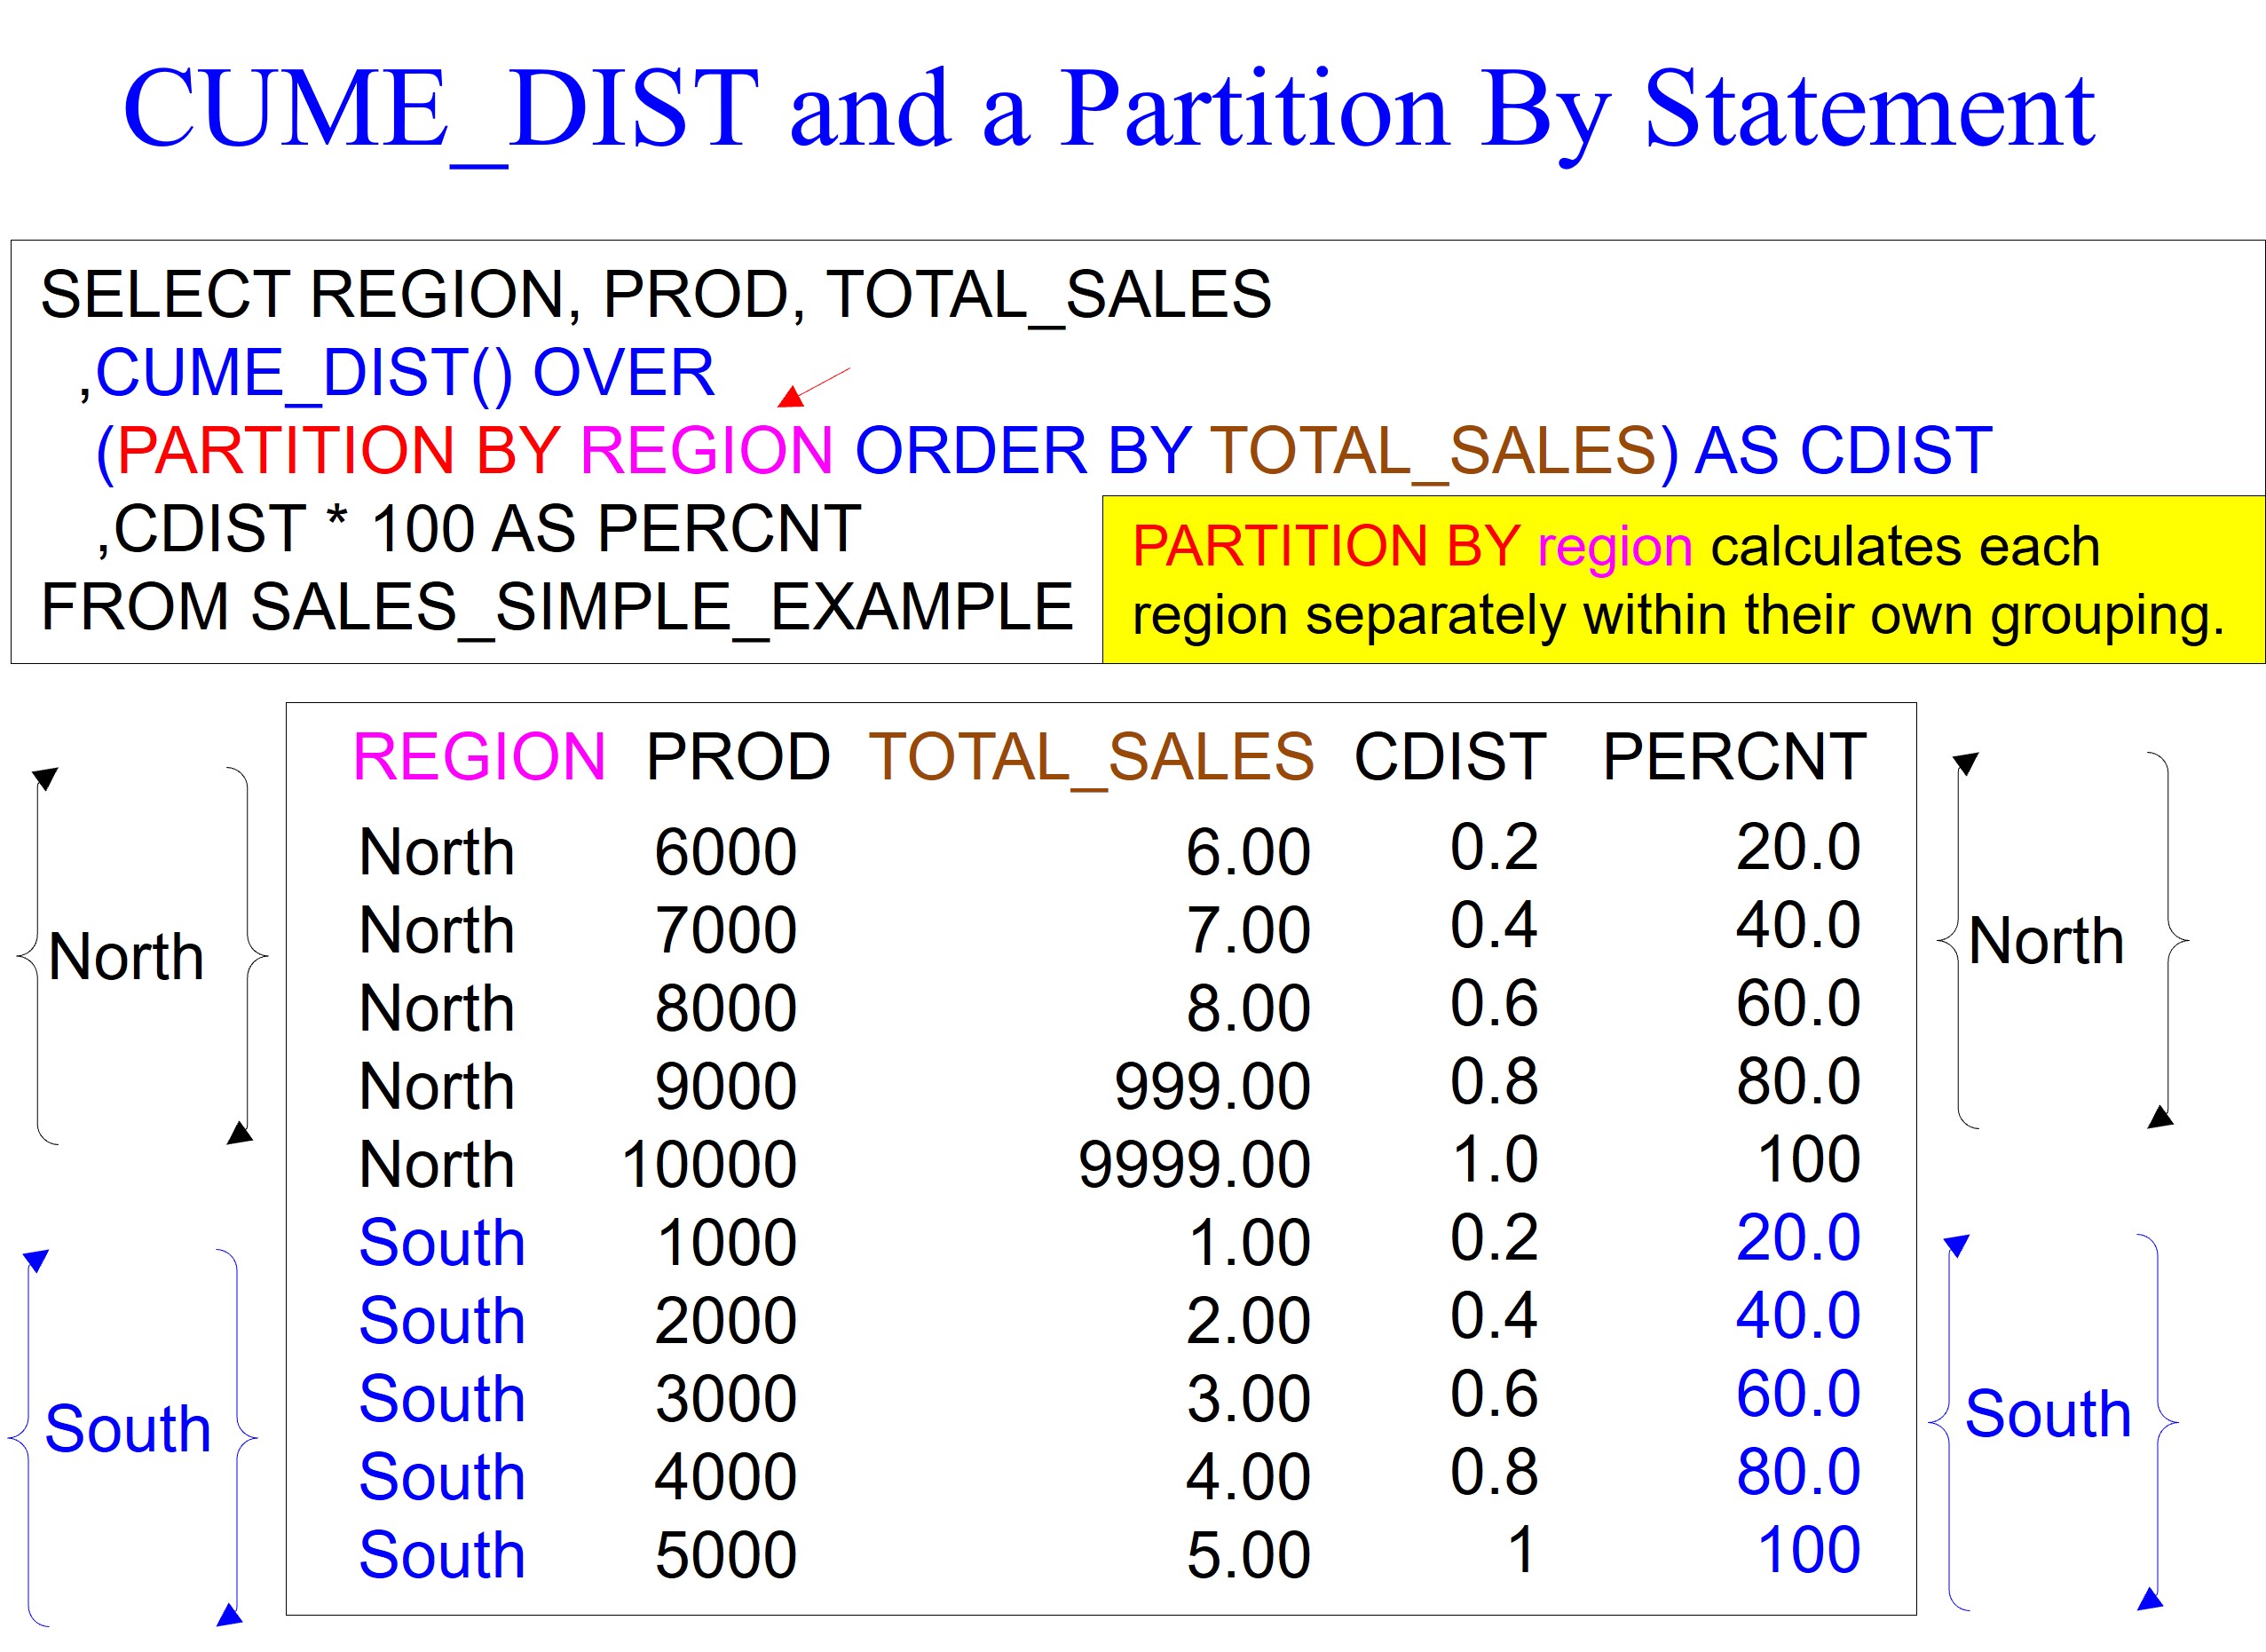Click the PROD value 10000
Screen dimensions: 2266x1652
coord(709,1165)
